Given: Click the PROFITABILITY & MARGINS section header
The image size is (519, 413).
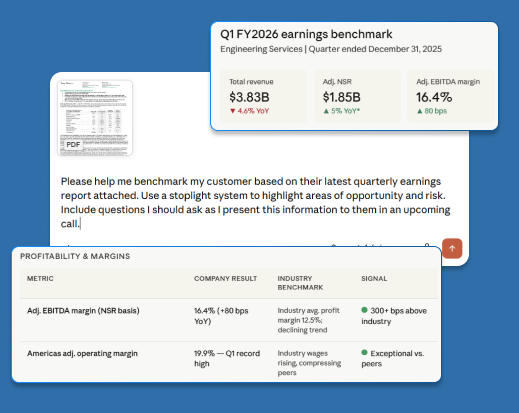Looking at the screenshot, I should tap(75, 256).
